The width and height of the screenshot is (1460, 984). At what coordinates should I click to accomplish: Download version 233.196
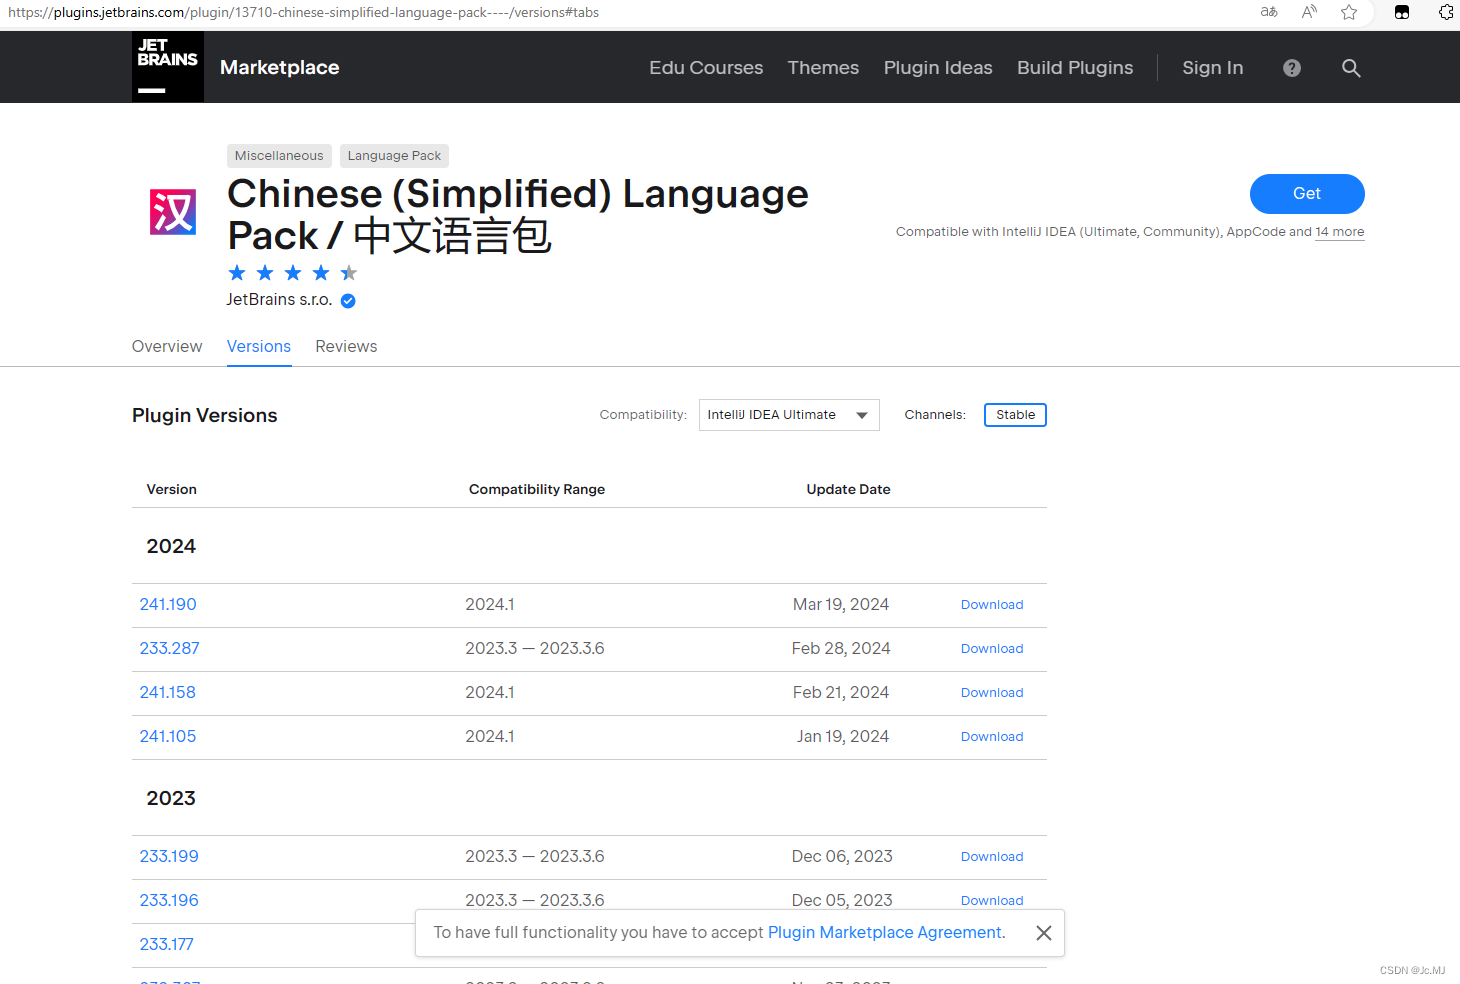992,901
